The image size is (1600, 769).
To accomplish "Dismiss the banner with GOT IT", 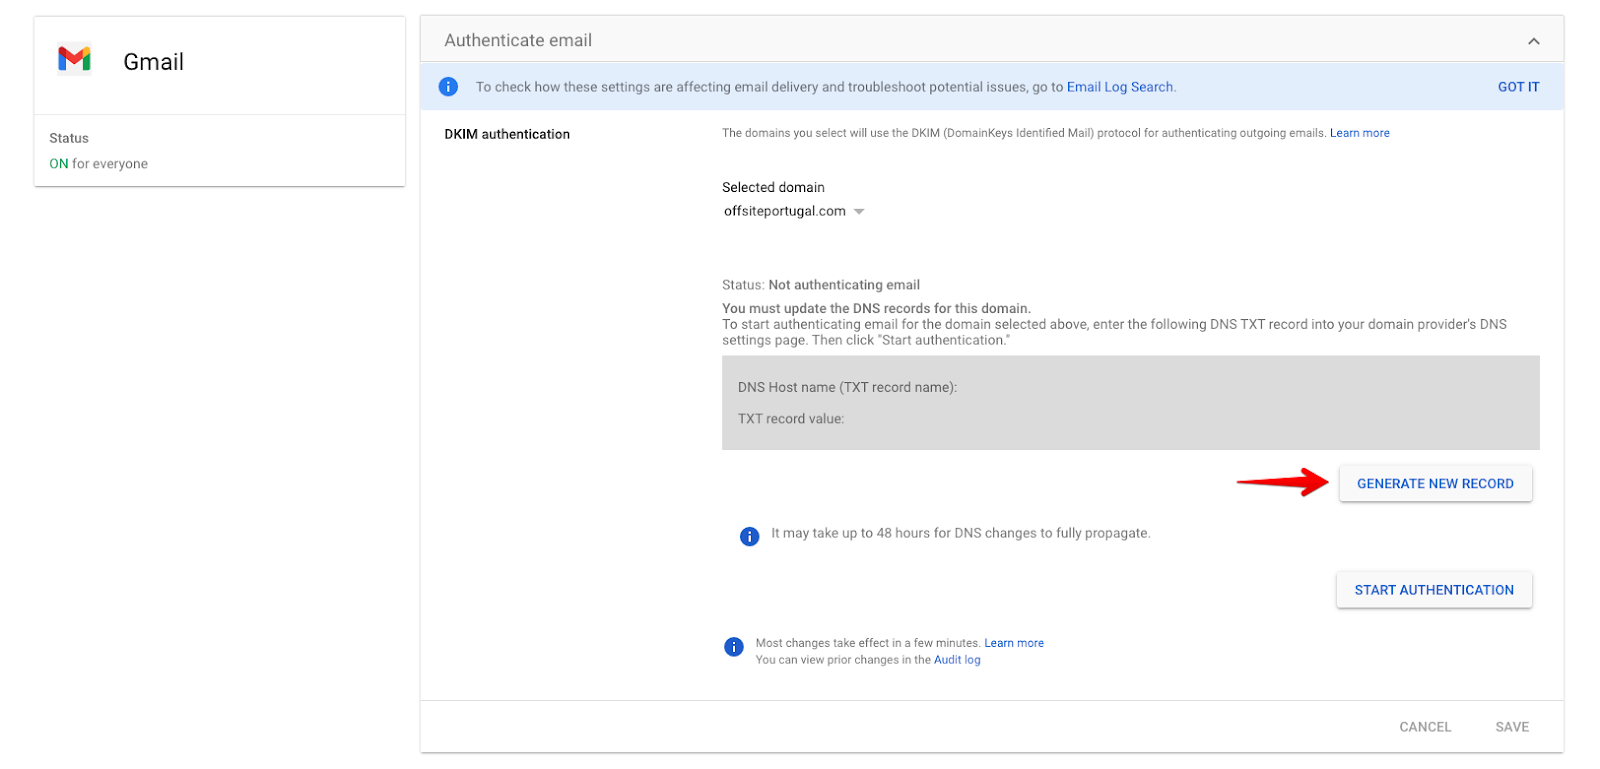I will (1517, 87).
